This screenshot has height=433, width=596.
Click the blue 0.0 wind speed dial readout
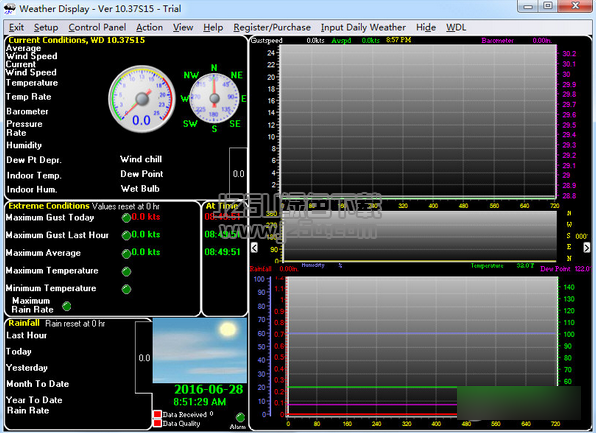click(141, 121)
